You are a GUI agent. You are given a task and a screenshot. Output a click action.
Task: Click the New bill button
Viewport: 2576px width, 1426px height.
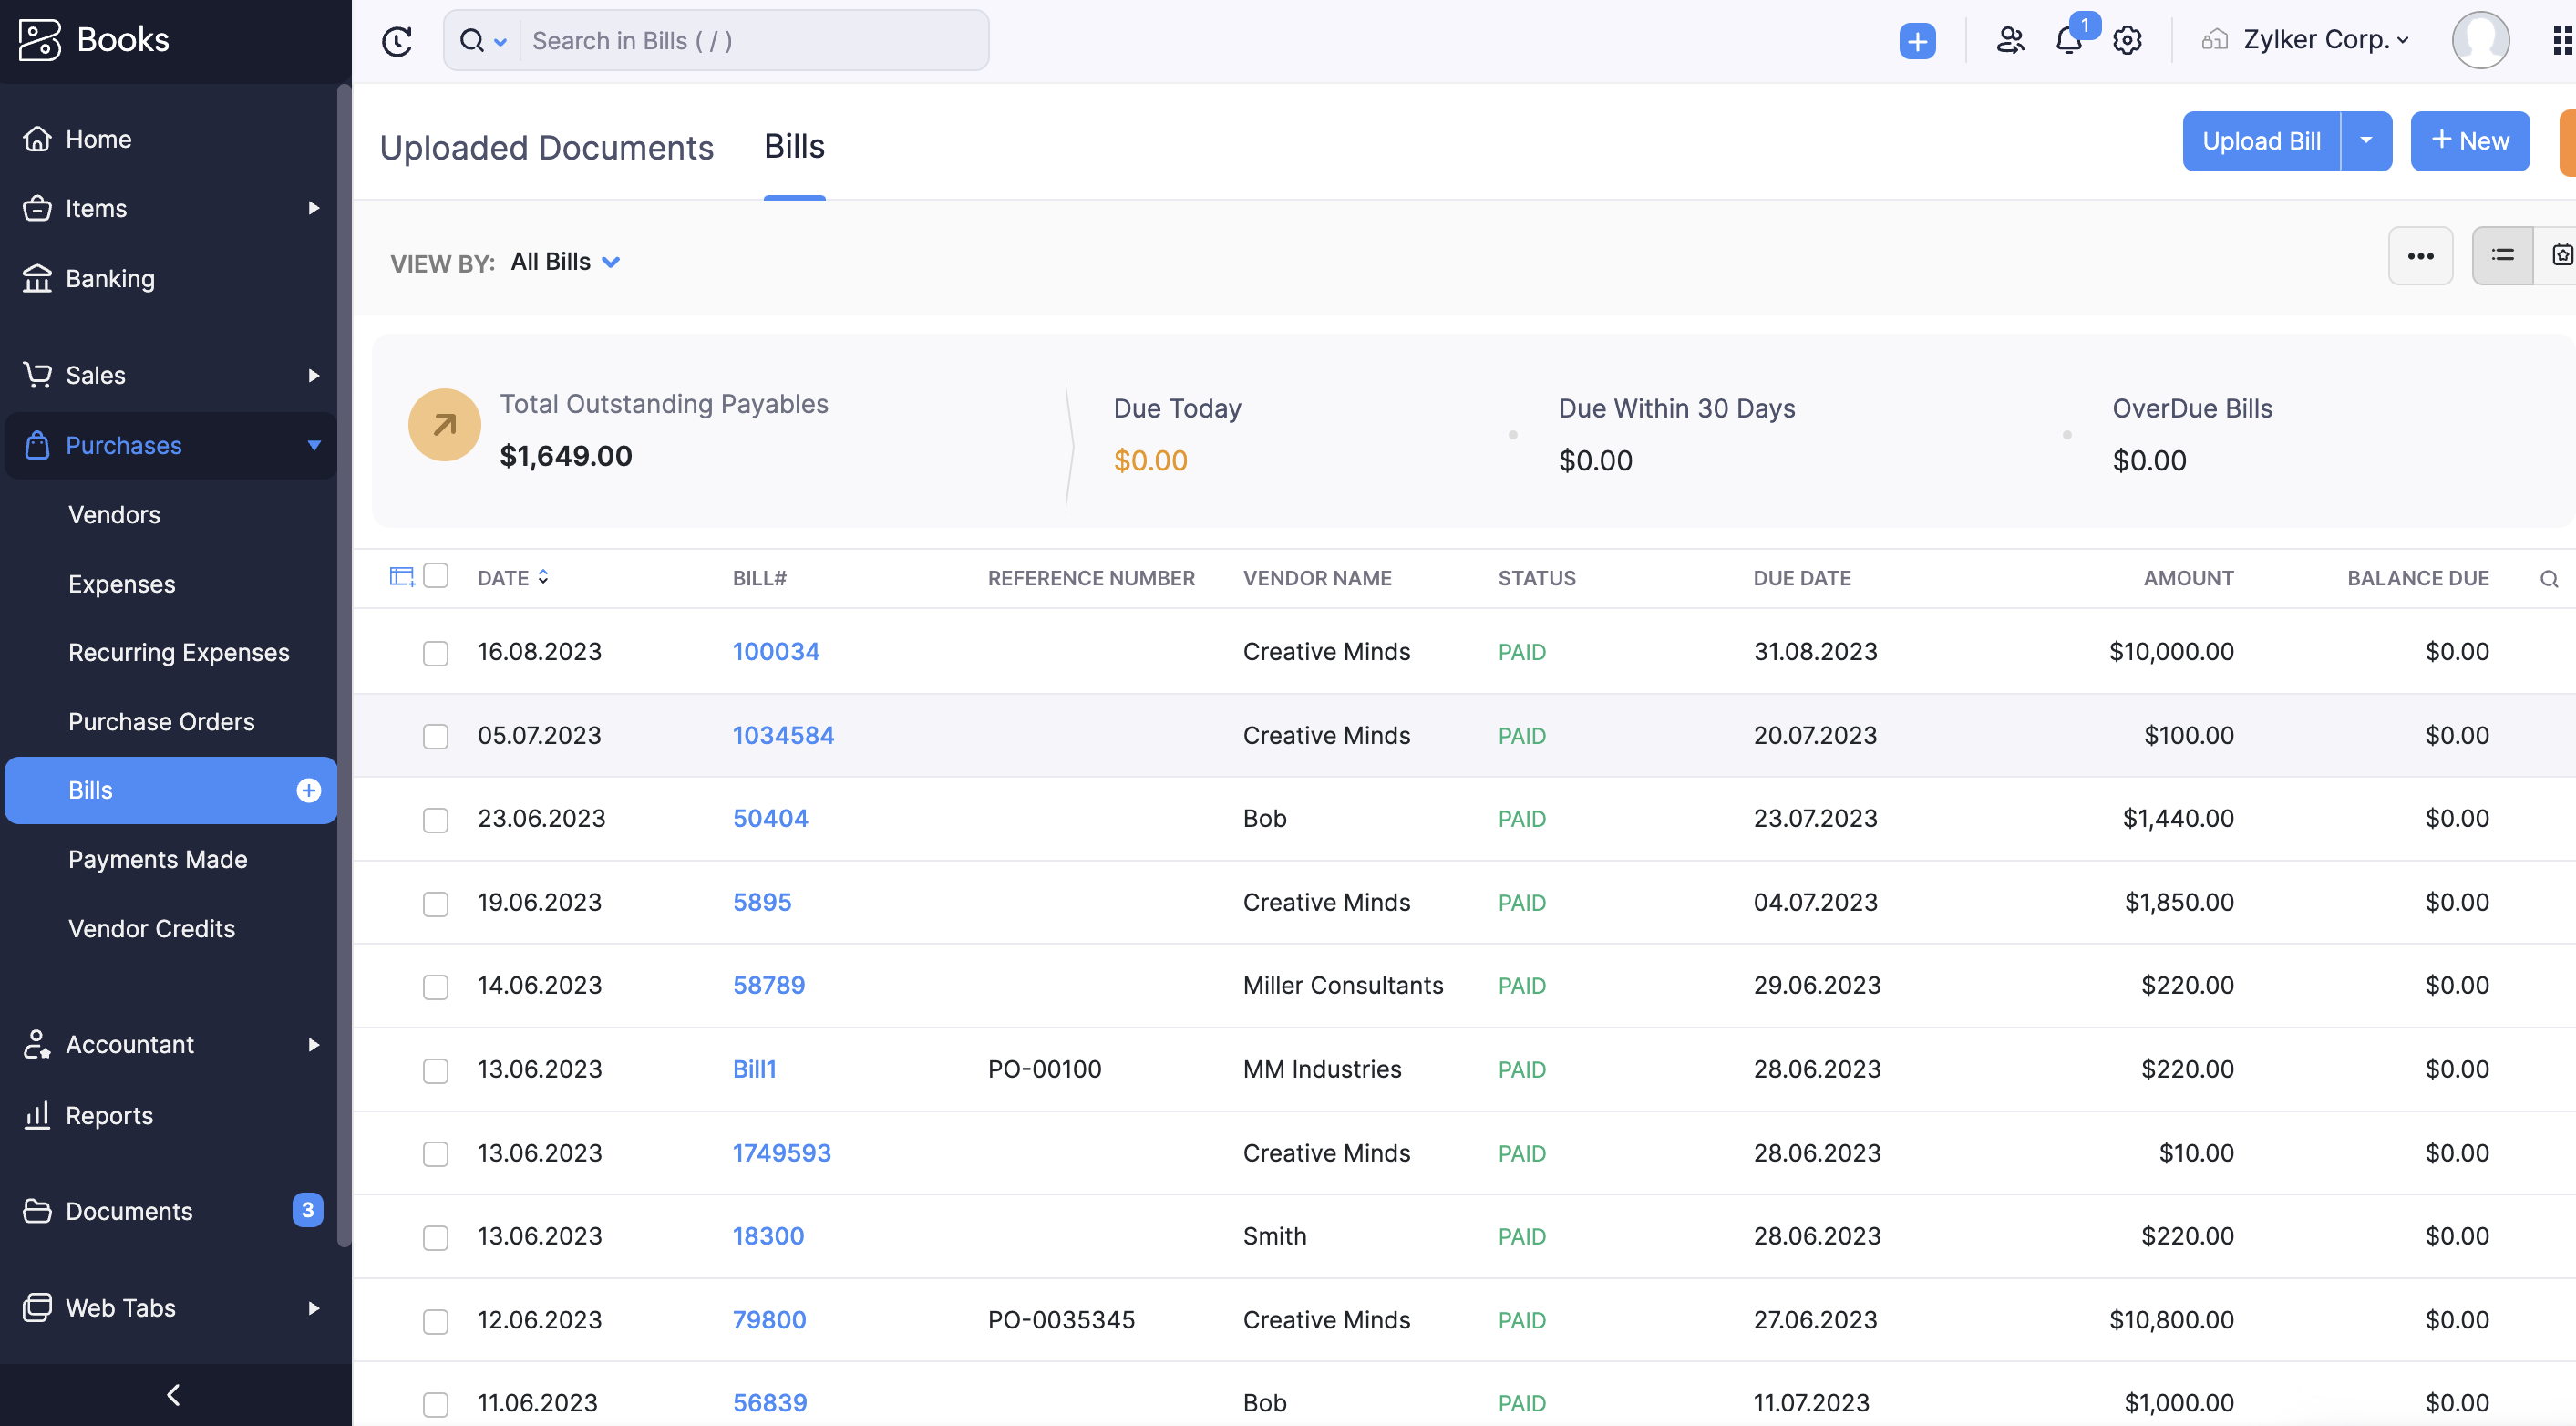coord(2469,141)
